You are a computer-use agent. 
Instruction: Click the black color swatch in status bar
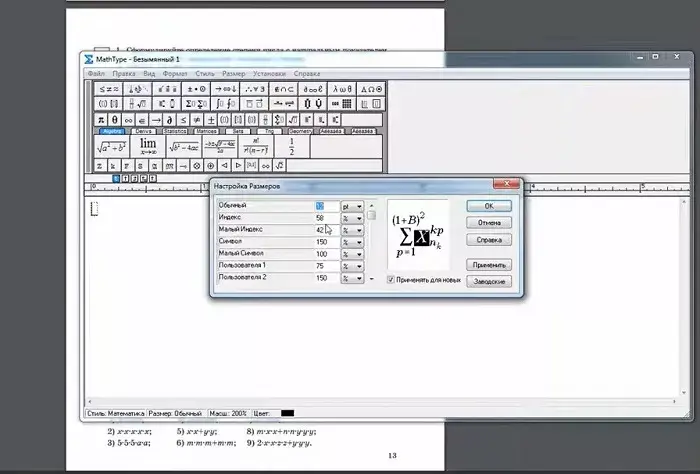[287, 413]
